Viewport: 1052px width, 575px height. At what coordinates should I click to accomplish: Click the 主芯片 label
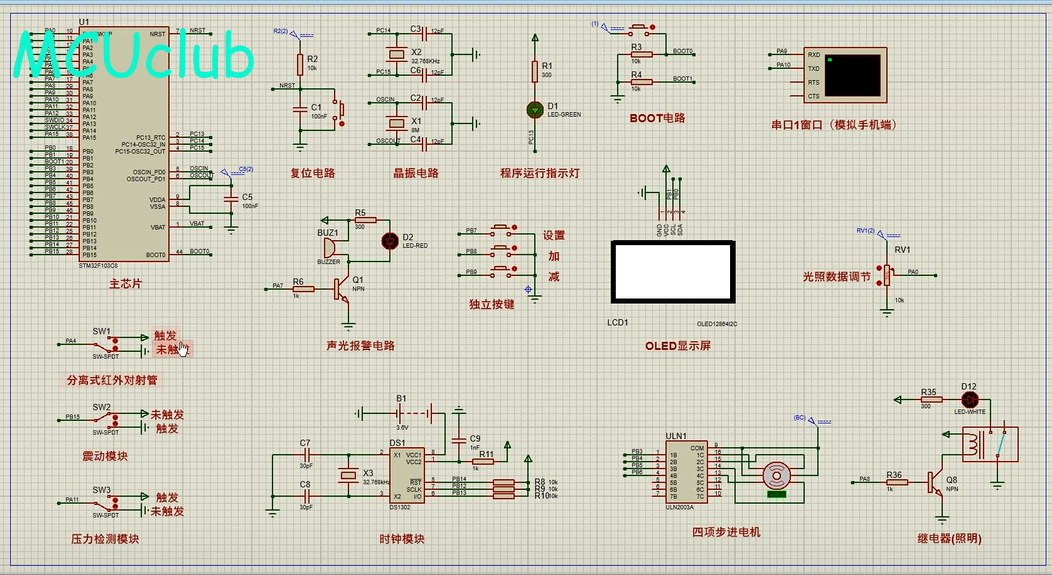pyautogui.click(x=125, y=284)
